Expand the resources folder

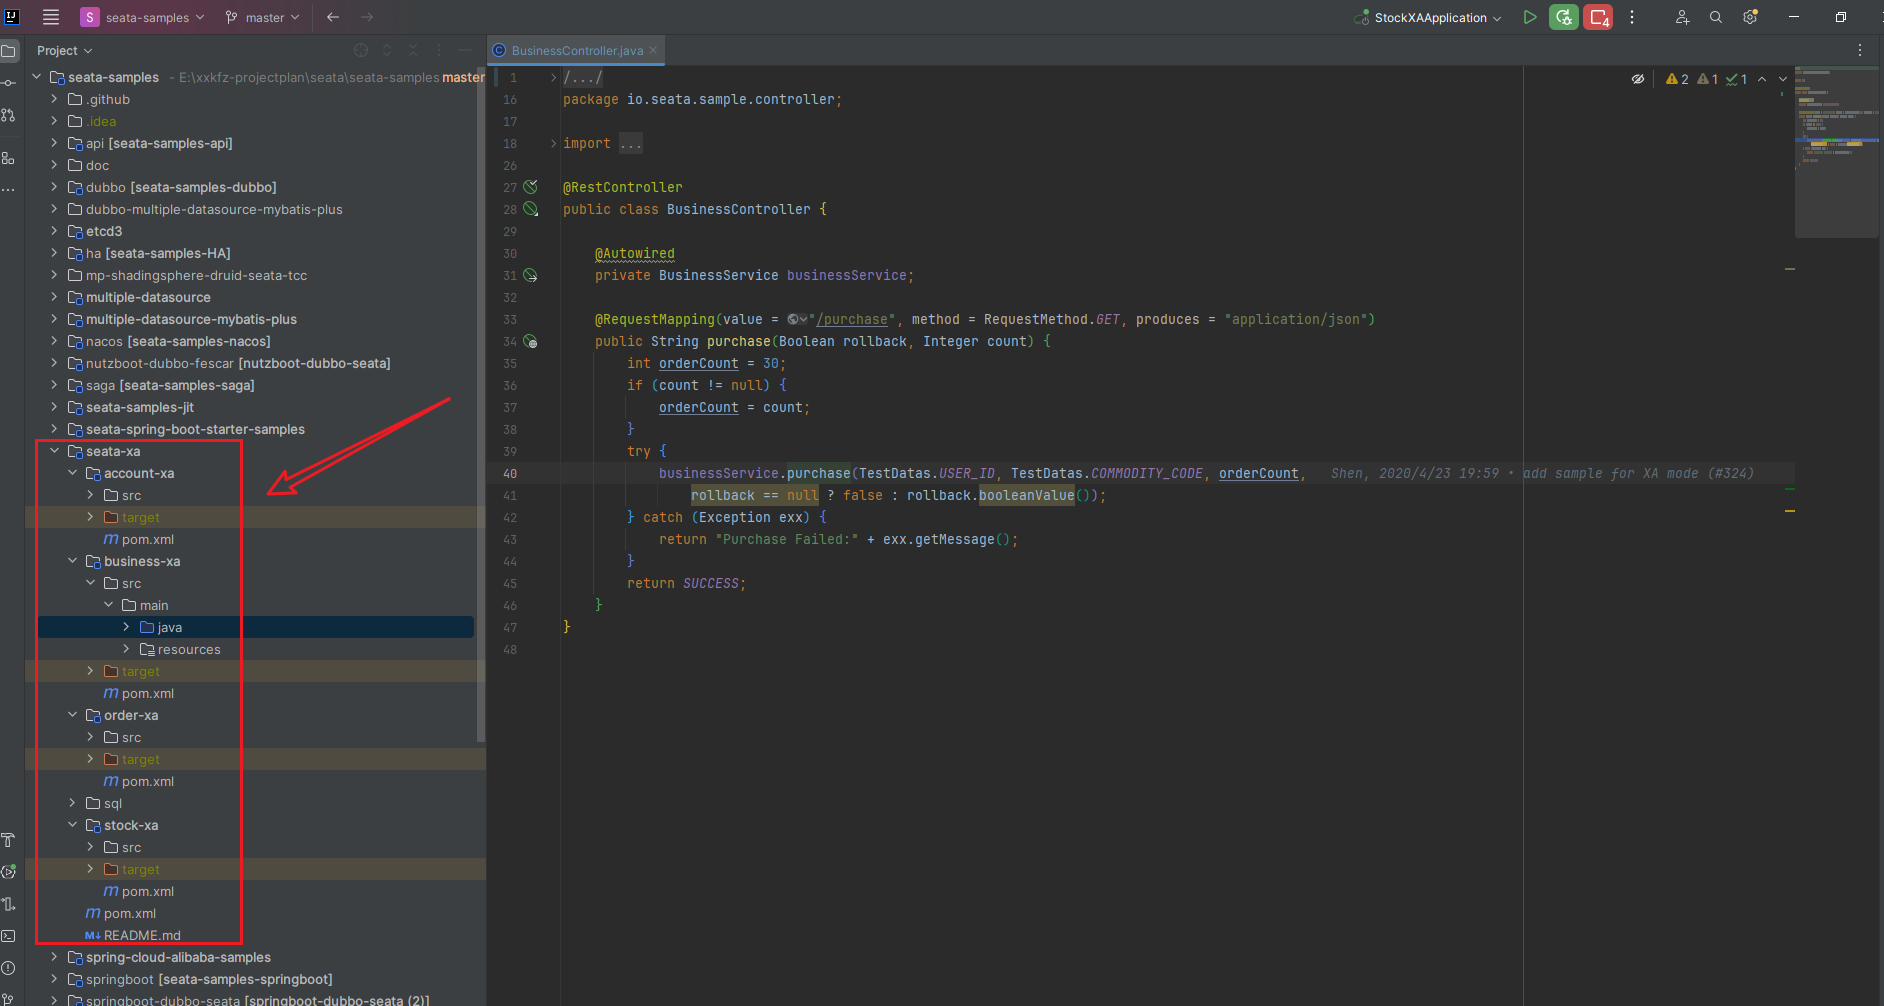coord(126,649)
